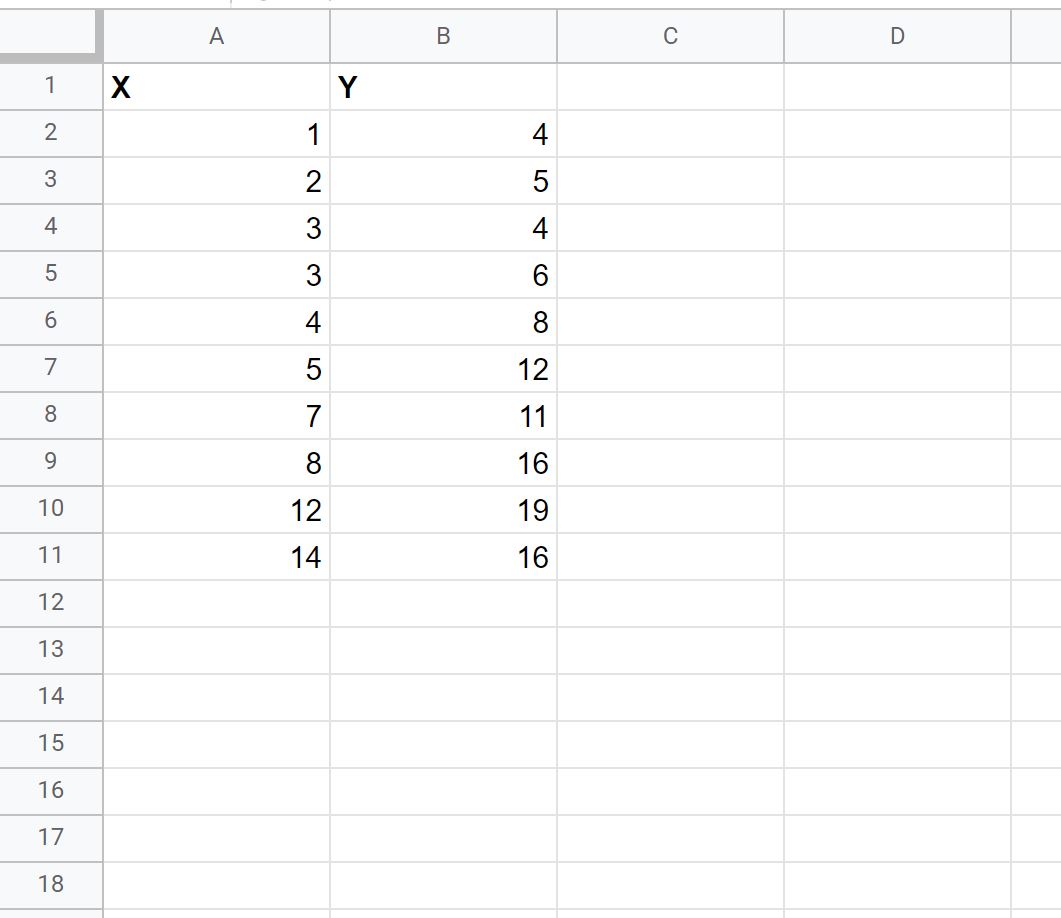Click empty cell D5

pos(897,275)
